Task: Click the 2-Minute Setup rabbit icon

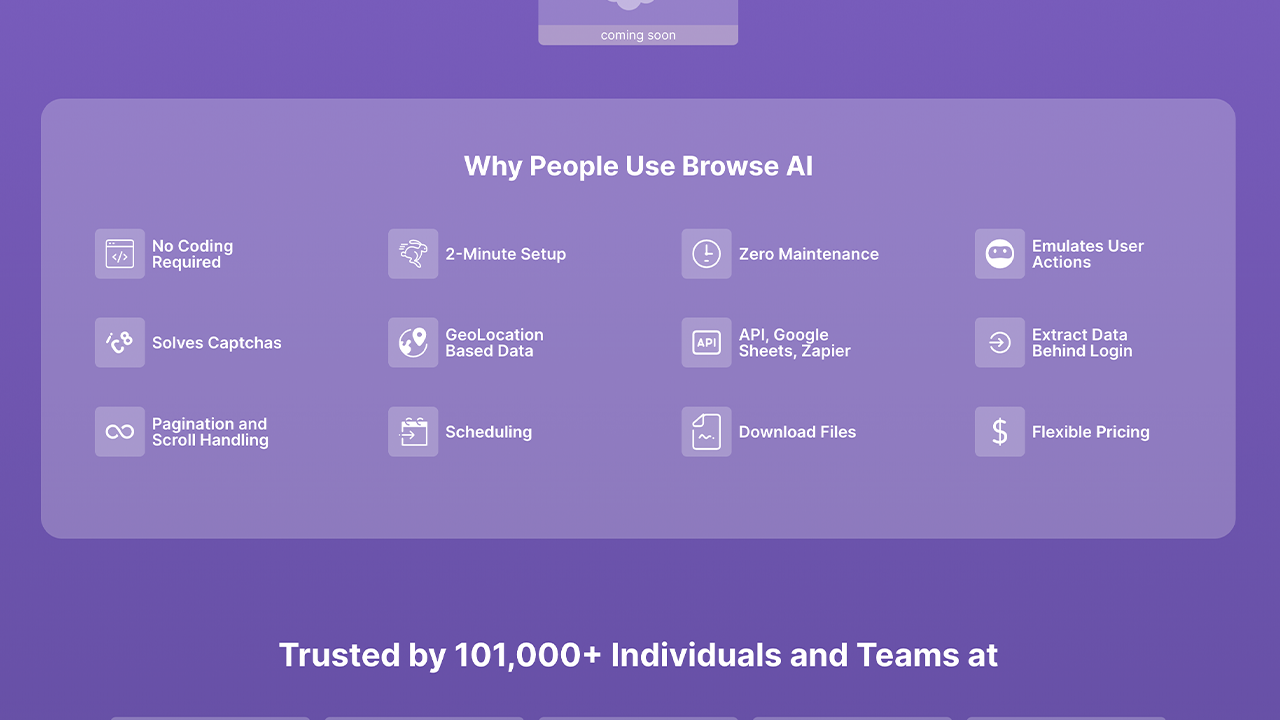Action: click(413, 254)
